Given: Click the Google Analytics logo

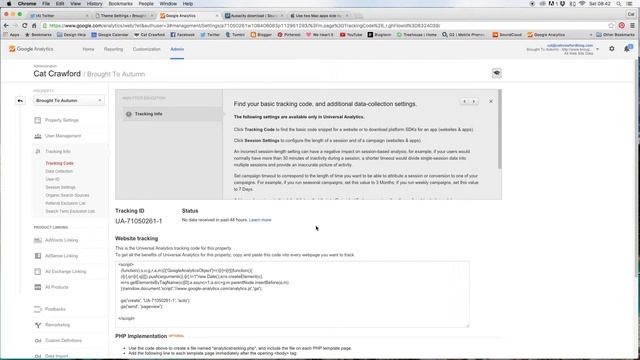Looking at the screenshot, I should tap(31, 49).
